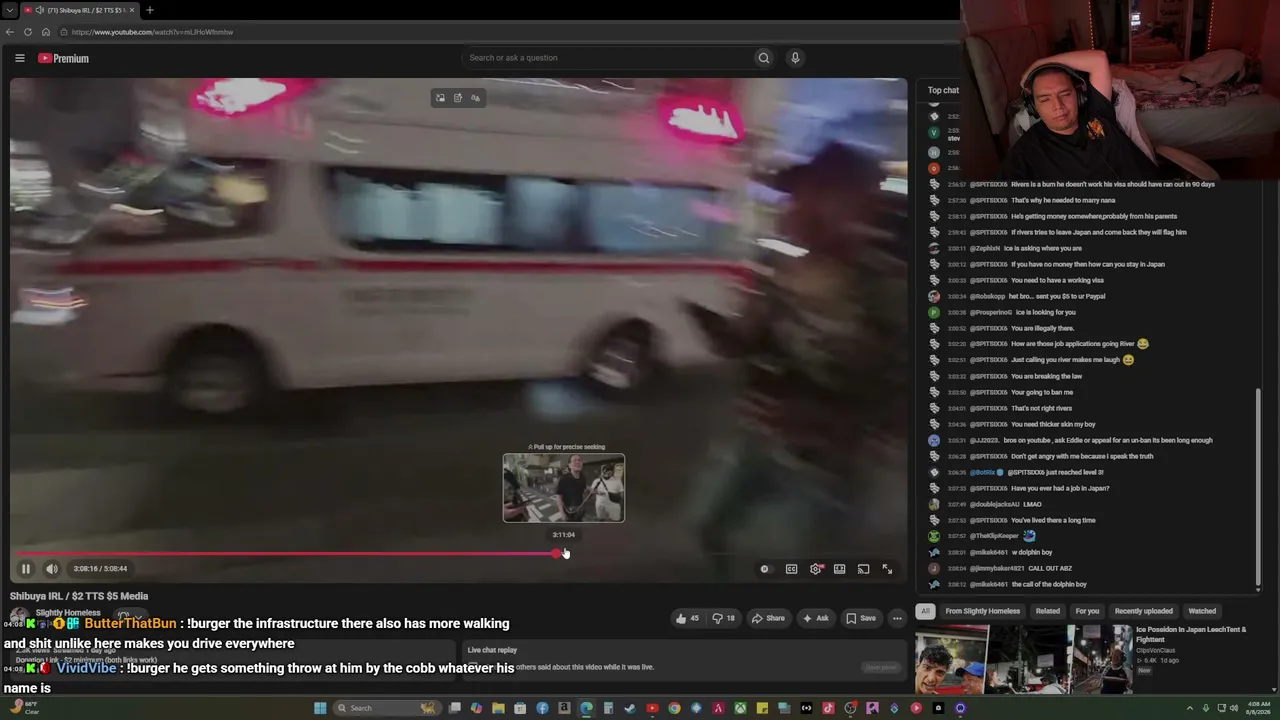This screenshot has height=720, width=1280.
Task: Go back in browser history
Action: 10,32
